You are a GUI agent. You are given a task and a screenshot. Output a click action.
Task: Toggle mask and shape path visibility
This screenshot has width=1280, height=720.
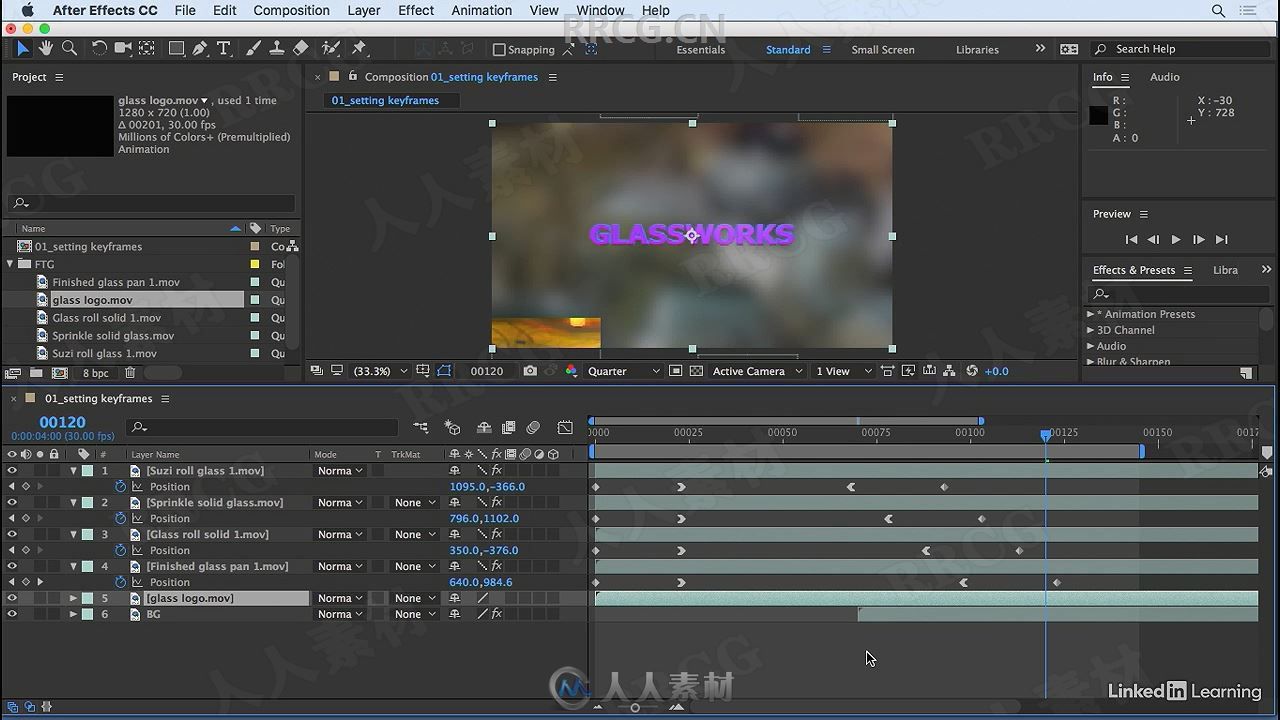[x=445, y=371]
